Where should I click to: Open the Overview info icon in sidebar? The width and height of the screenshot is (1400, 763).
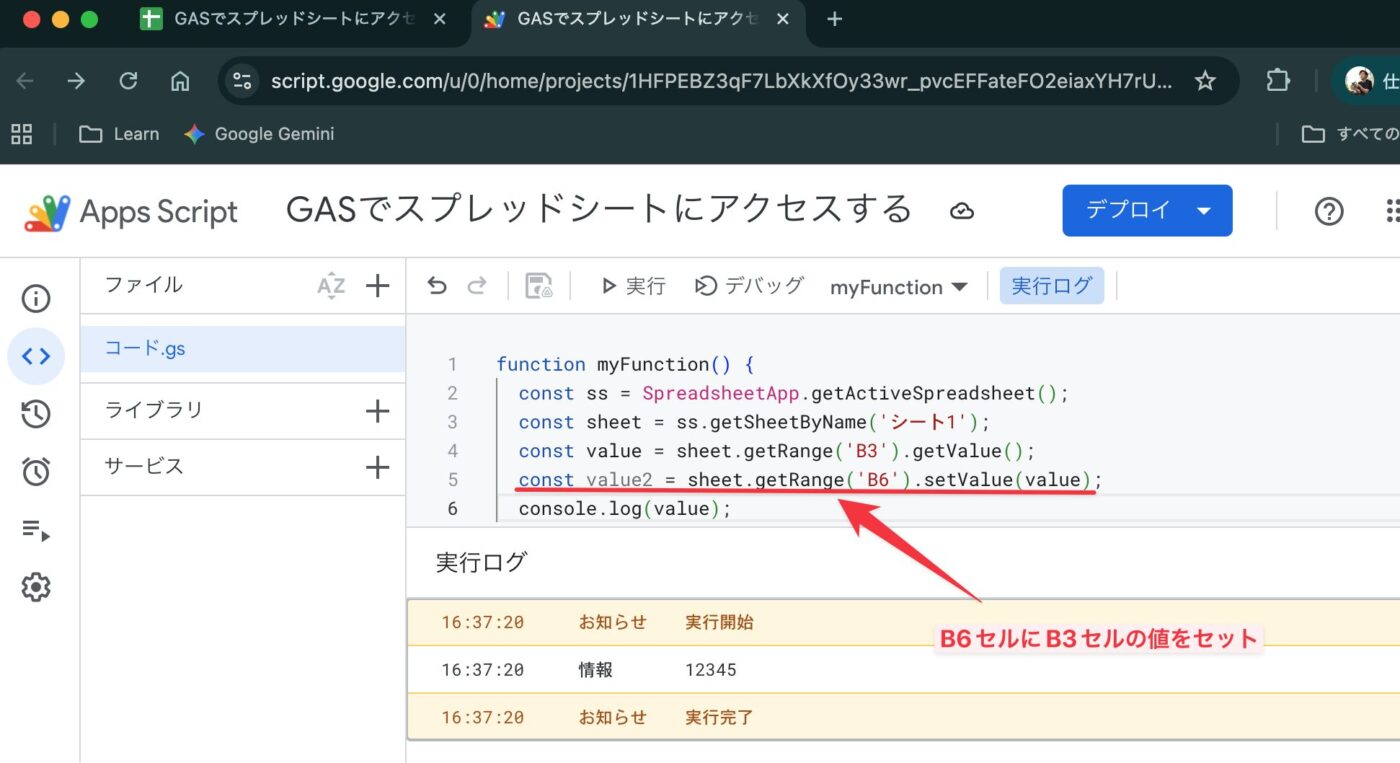click(36, 298)
